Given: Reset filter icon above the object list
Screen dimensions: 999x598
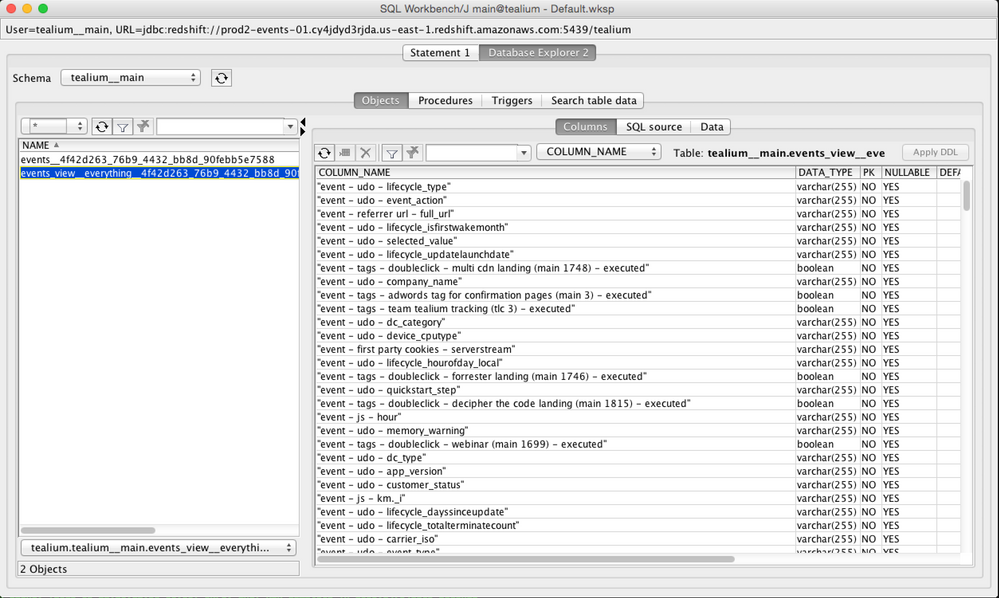Looking at the screenshot, I should click(x=143, y=127).
